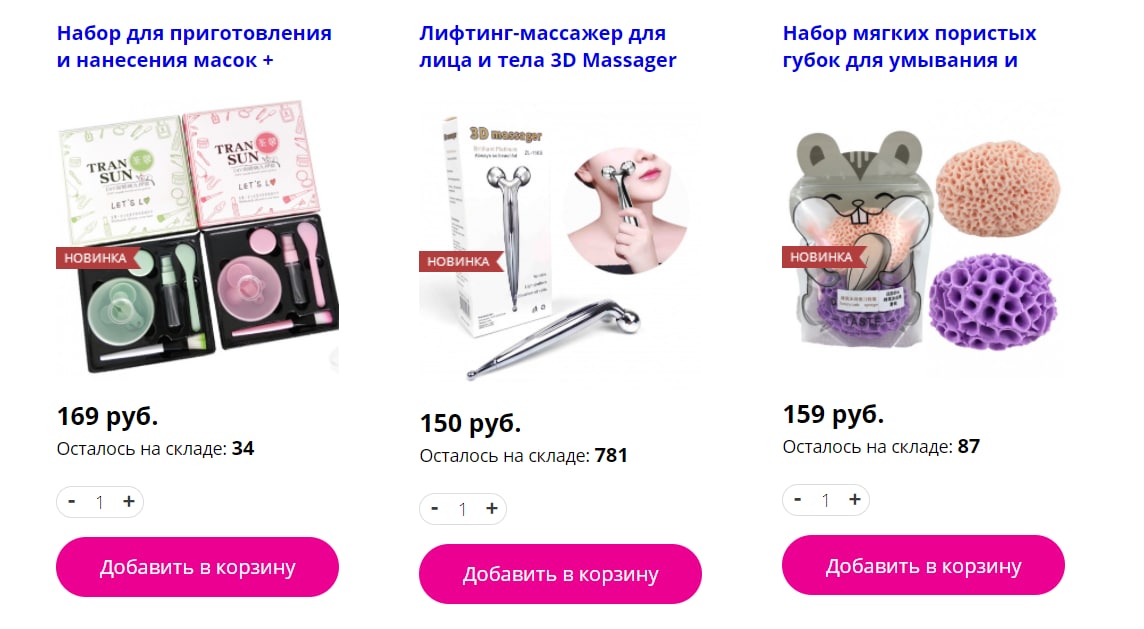This screenshot has height=629, width=1144.
Task: Decrease quantity for the mask preparation set
Action: pyautogui.click(x=72, y=501)
